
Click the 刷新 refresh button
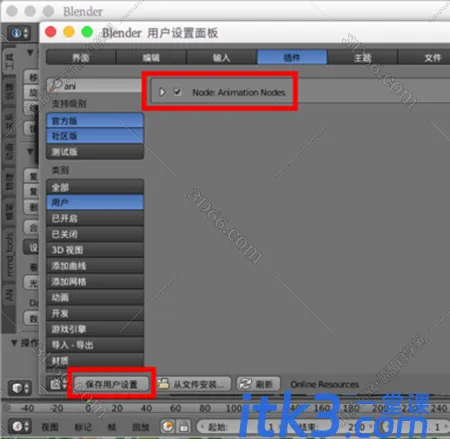pyautogui.click(x=259, y=384)
